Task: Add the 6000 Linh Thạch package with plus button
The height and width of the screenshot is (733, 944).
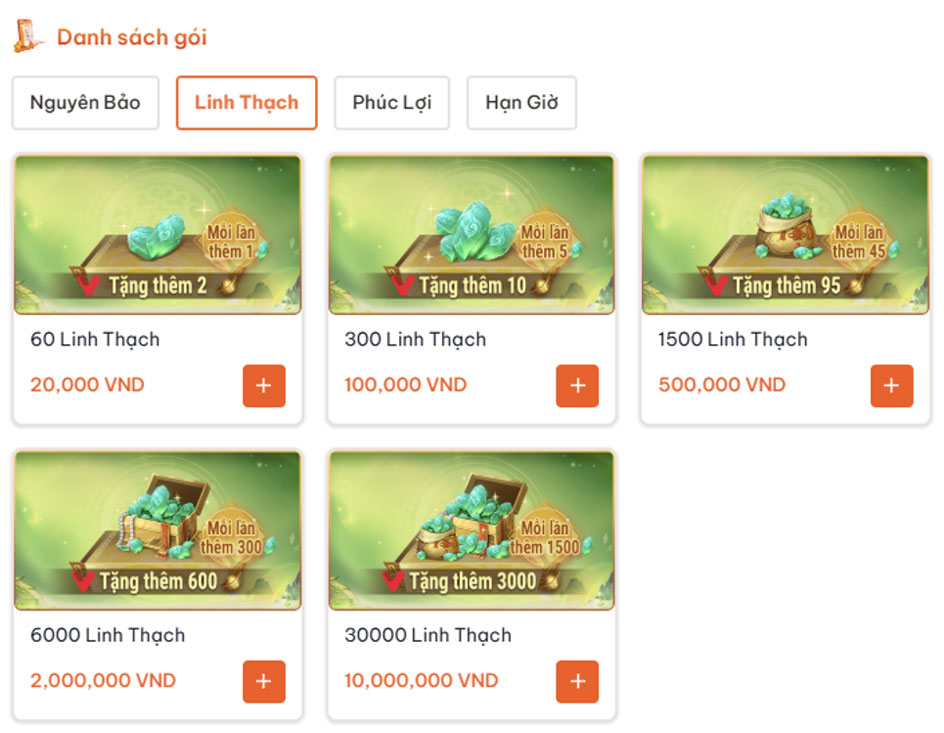Action: coord(264,681)
